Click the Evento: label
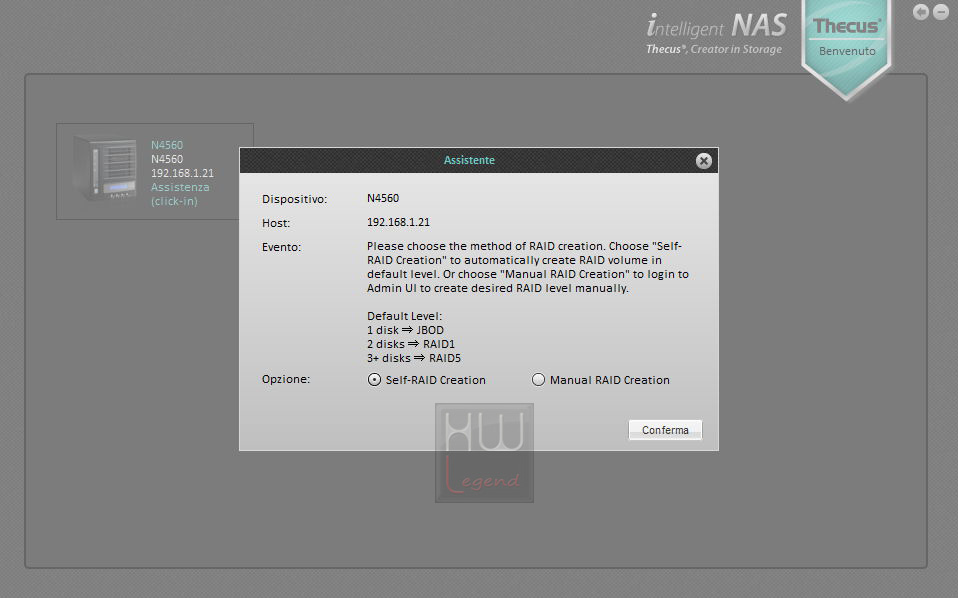 point(281,247)
